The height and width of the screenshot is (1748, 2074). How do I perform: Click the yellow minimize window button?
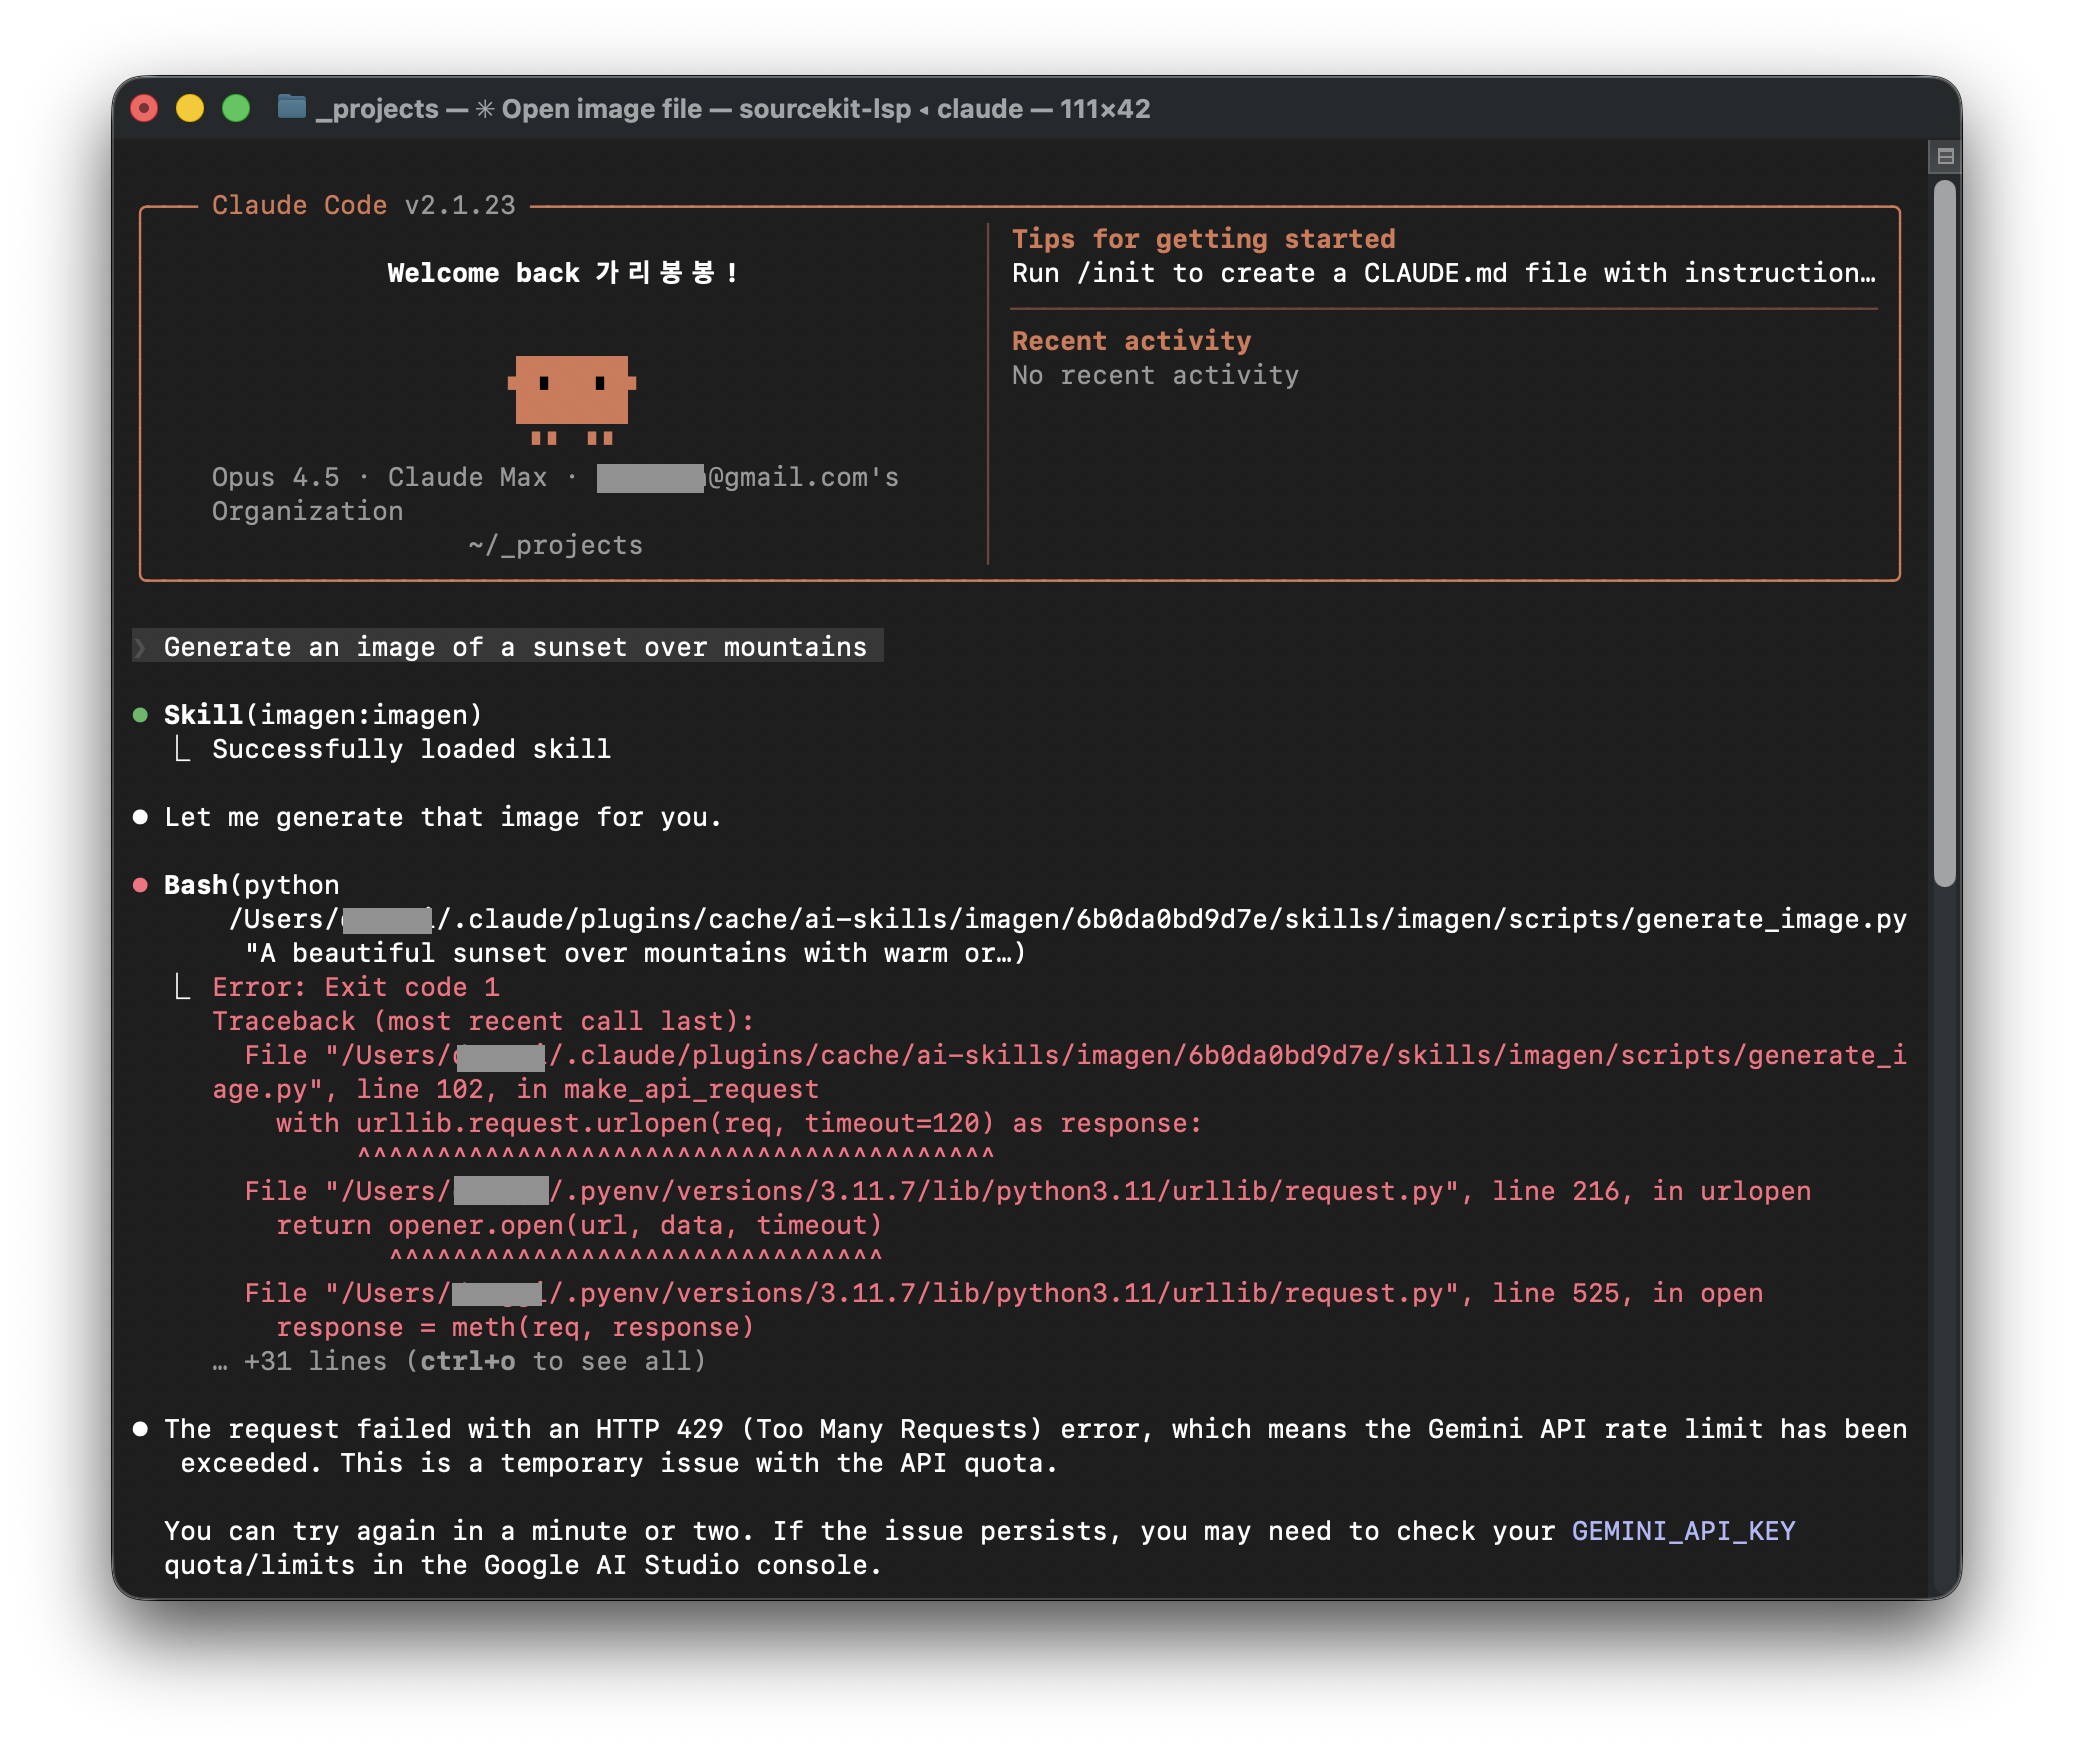click(x=190, y=108)
